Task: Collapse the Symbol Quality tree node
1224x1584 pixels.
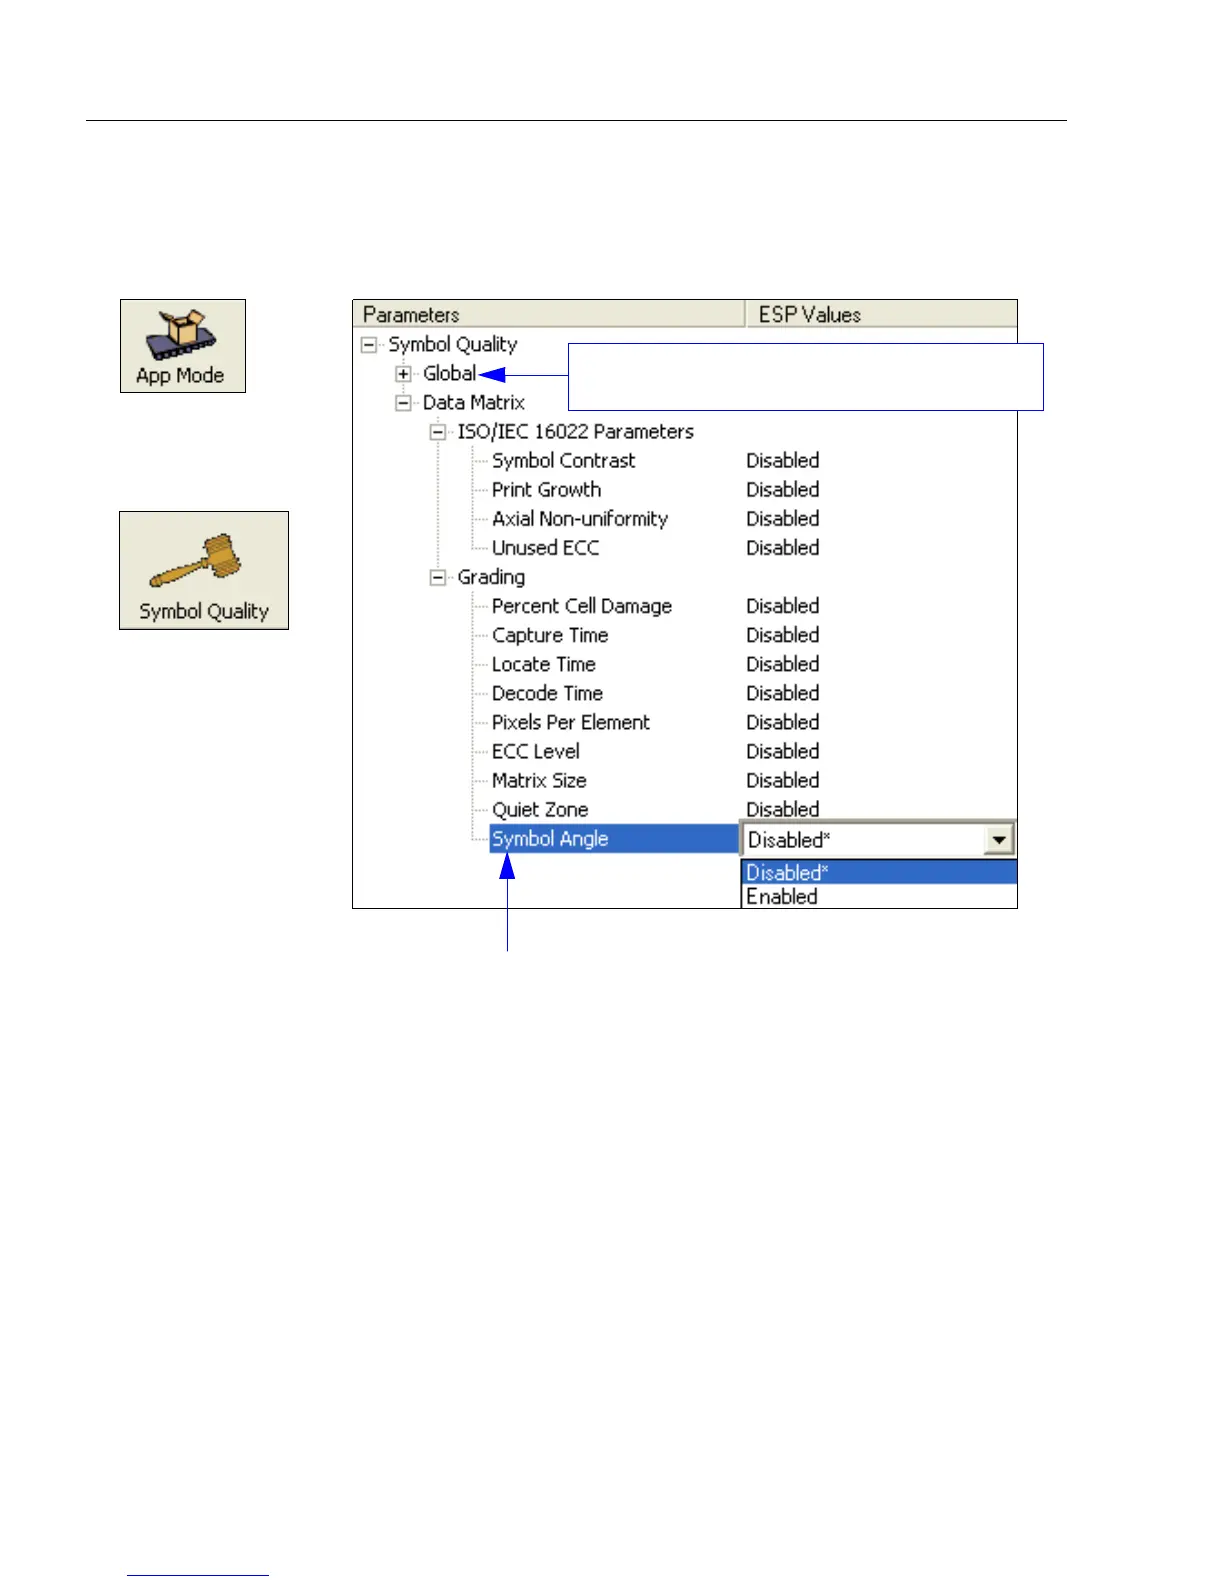Action: (x=369, y=345)
